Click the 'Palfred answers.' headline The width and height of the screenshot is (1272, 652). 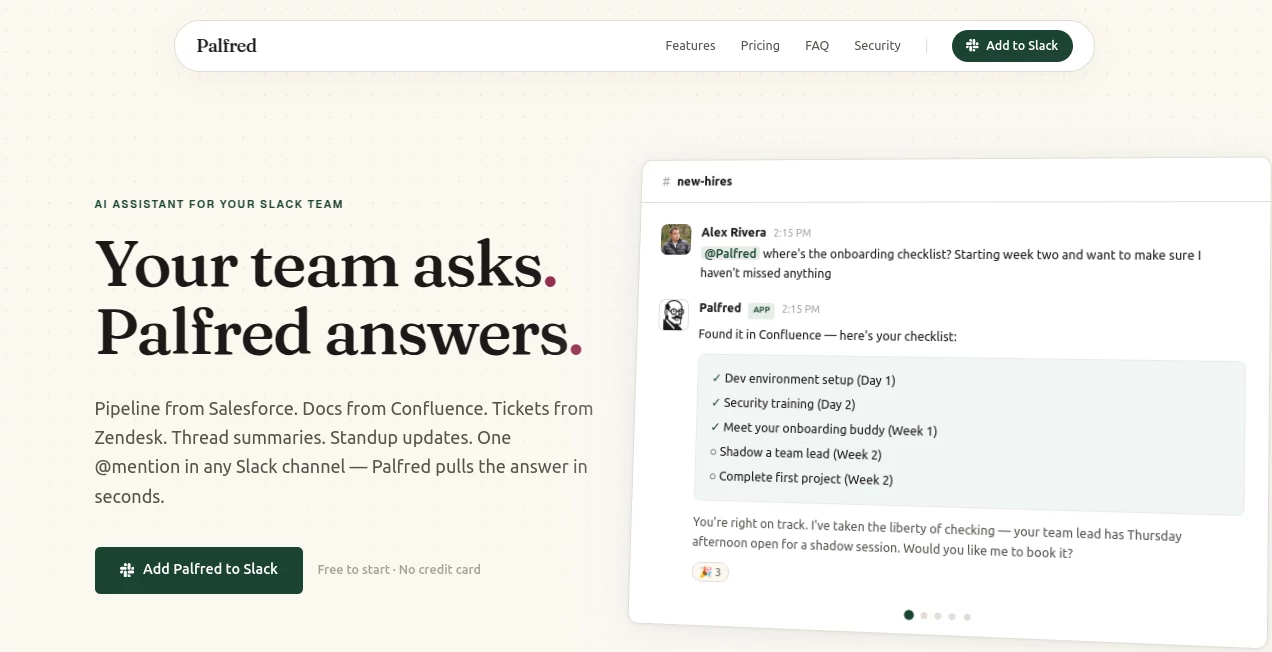pyautogui.click(x=338, y=334)
